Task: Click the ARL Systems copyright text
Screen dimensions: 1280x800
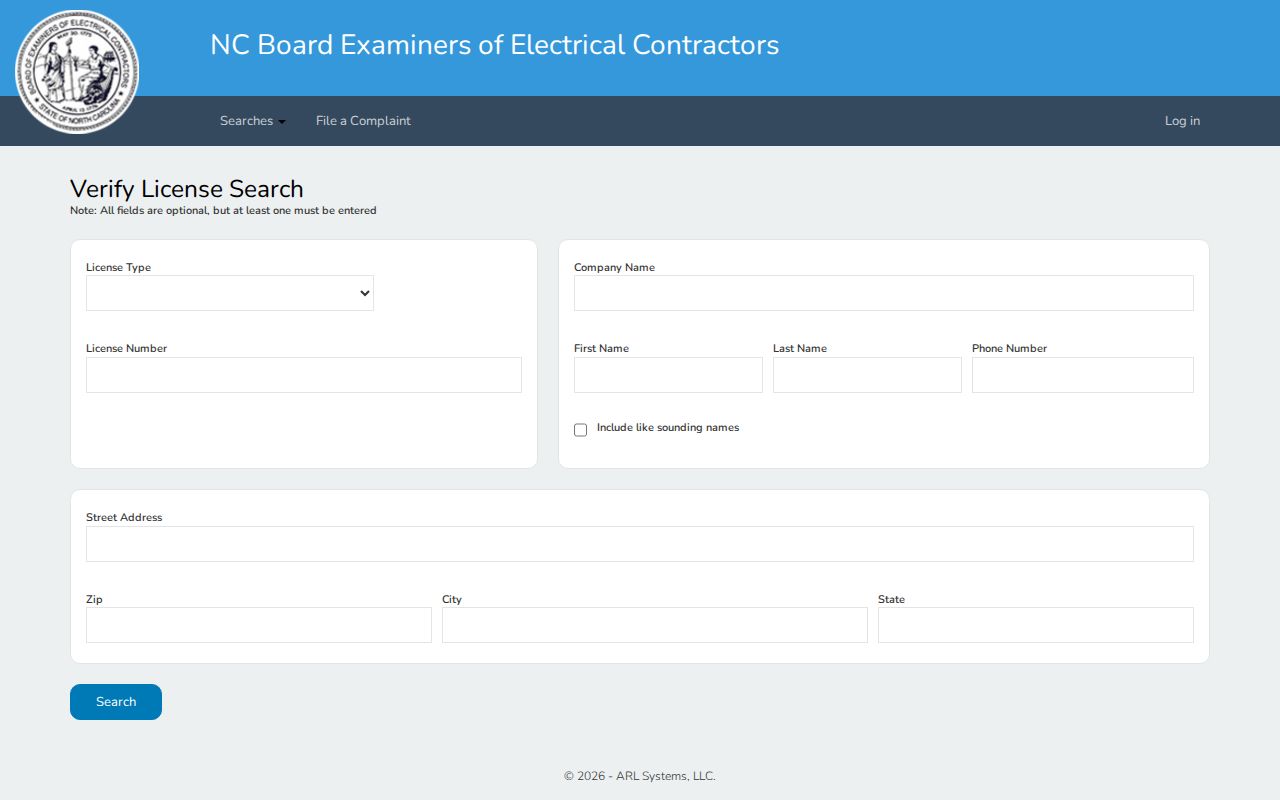Action: coord(640,776)
